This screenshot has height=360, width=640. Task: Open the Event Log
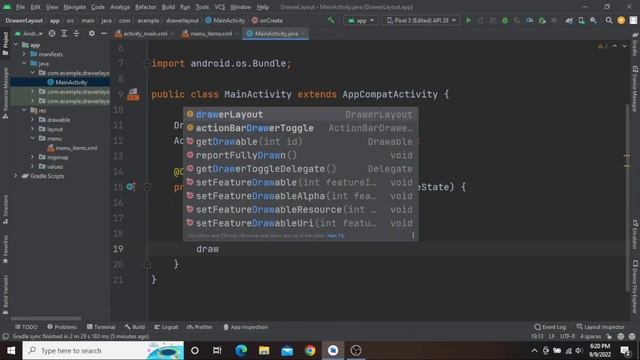550,327
